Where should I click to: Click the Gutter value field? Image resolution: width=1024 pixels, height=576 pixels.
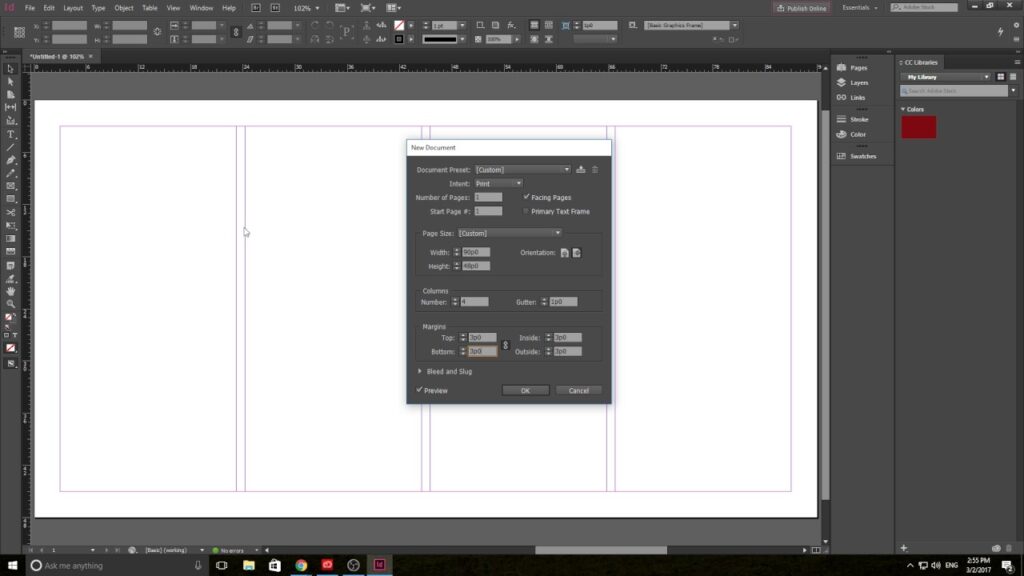point(564,300)
